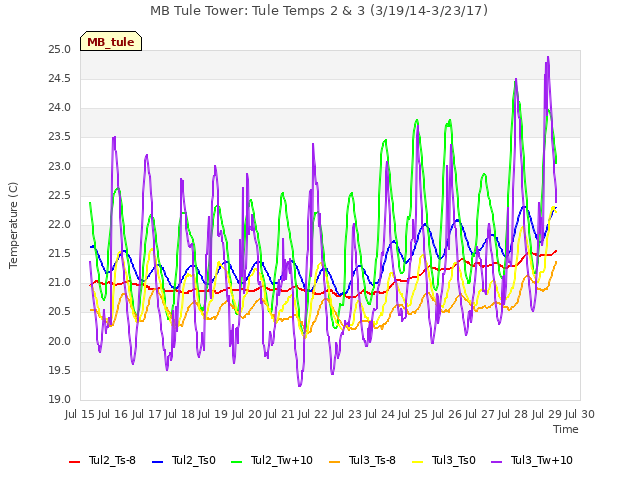Click the Jul 18 x-axis label
This screenshot has width=640, height=480.
pos(180,414)
